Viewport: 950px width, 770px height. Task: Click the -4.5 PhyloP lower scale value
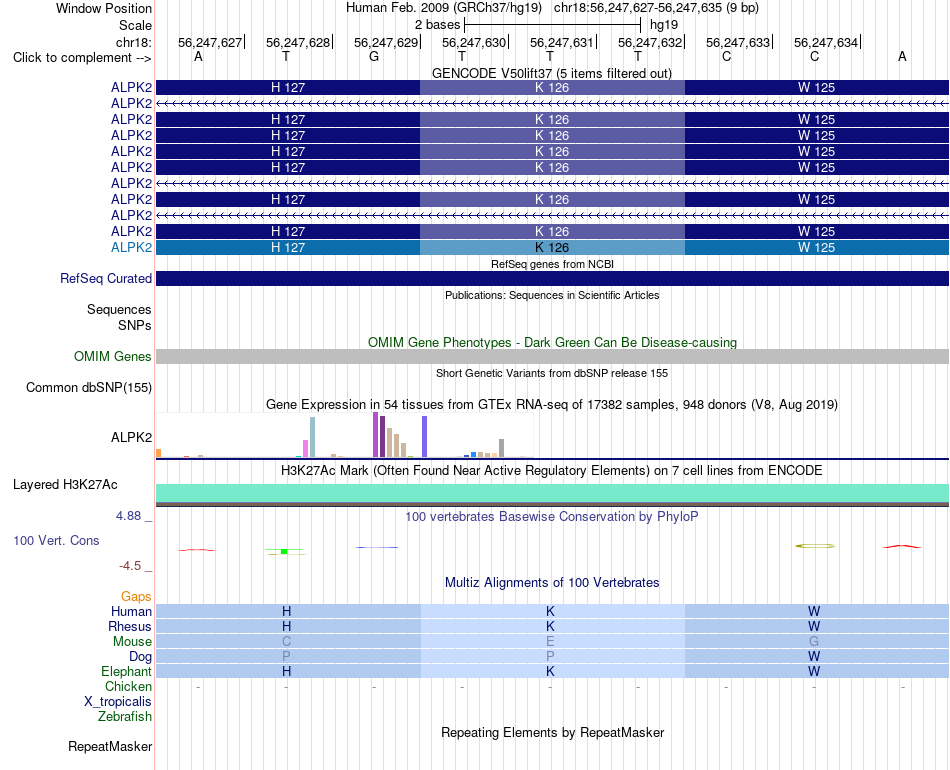click(x=130, y=566)
